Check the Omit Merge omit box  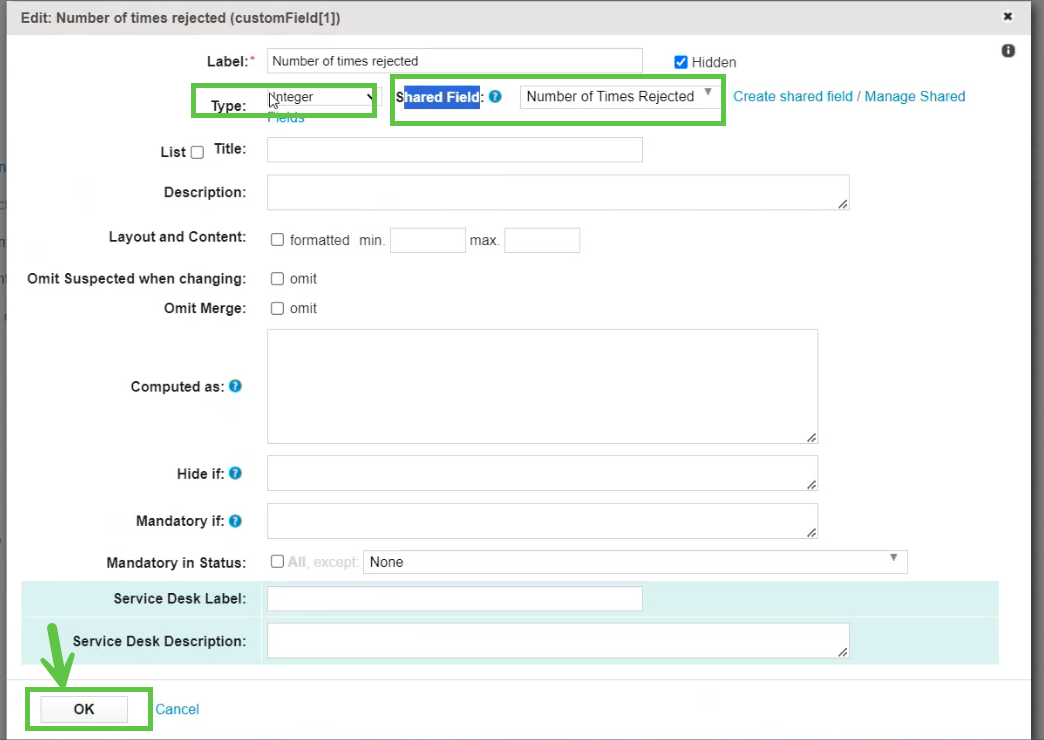tap(278, 308)
